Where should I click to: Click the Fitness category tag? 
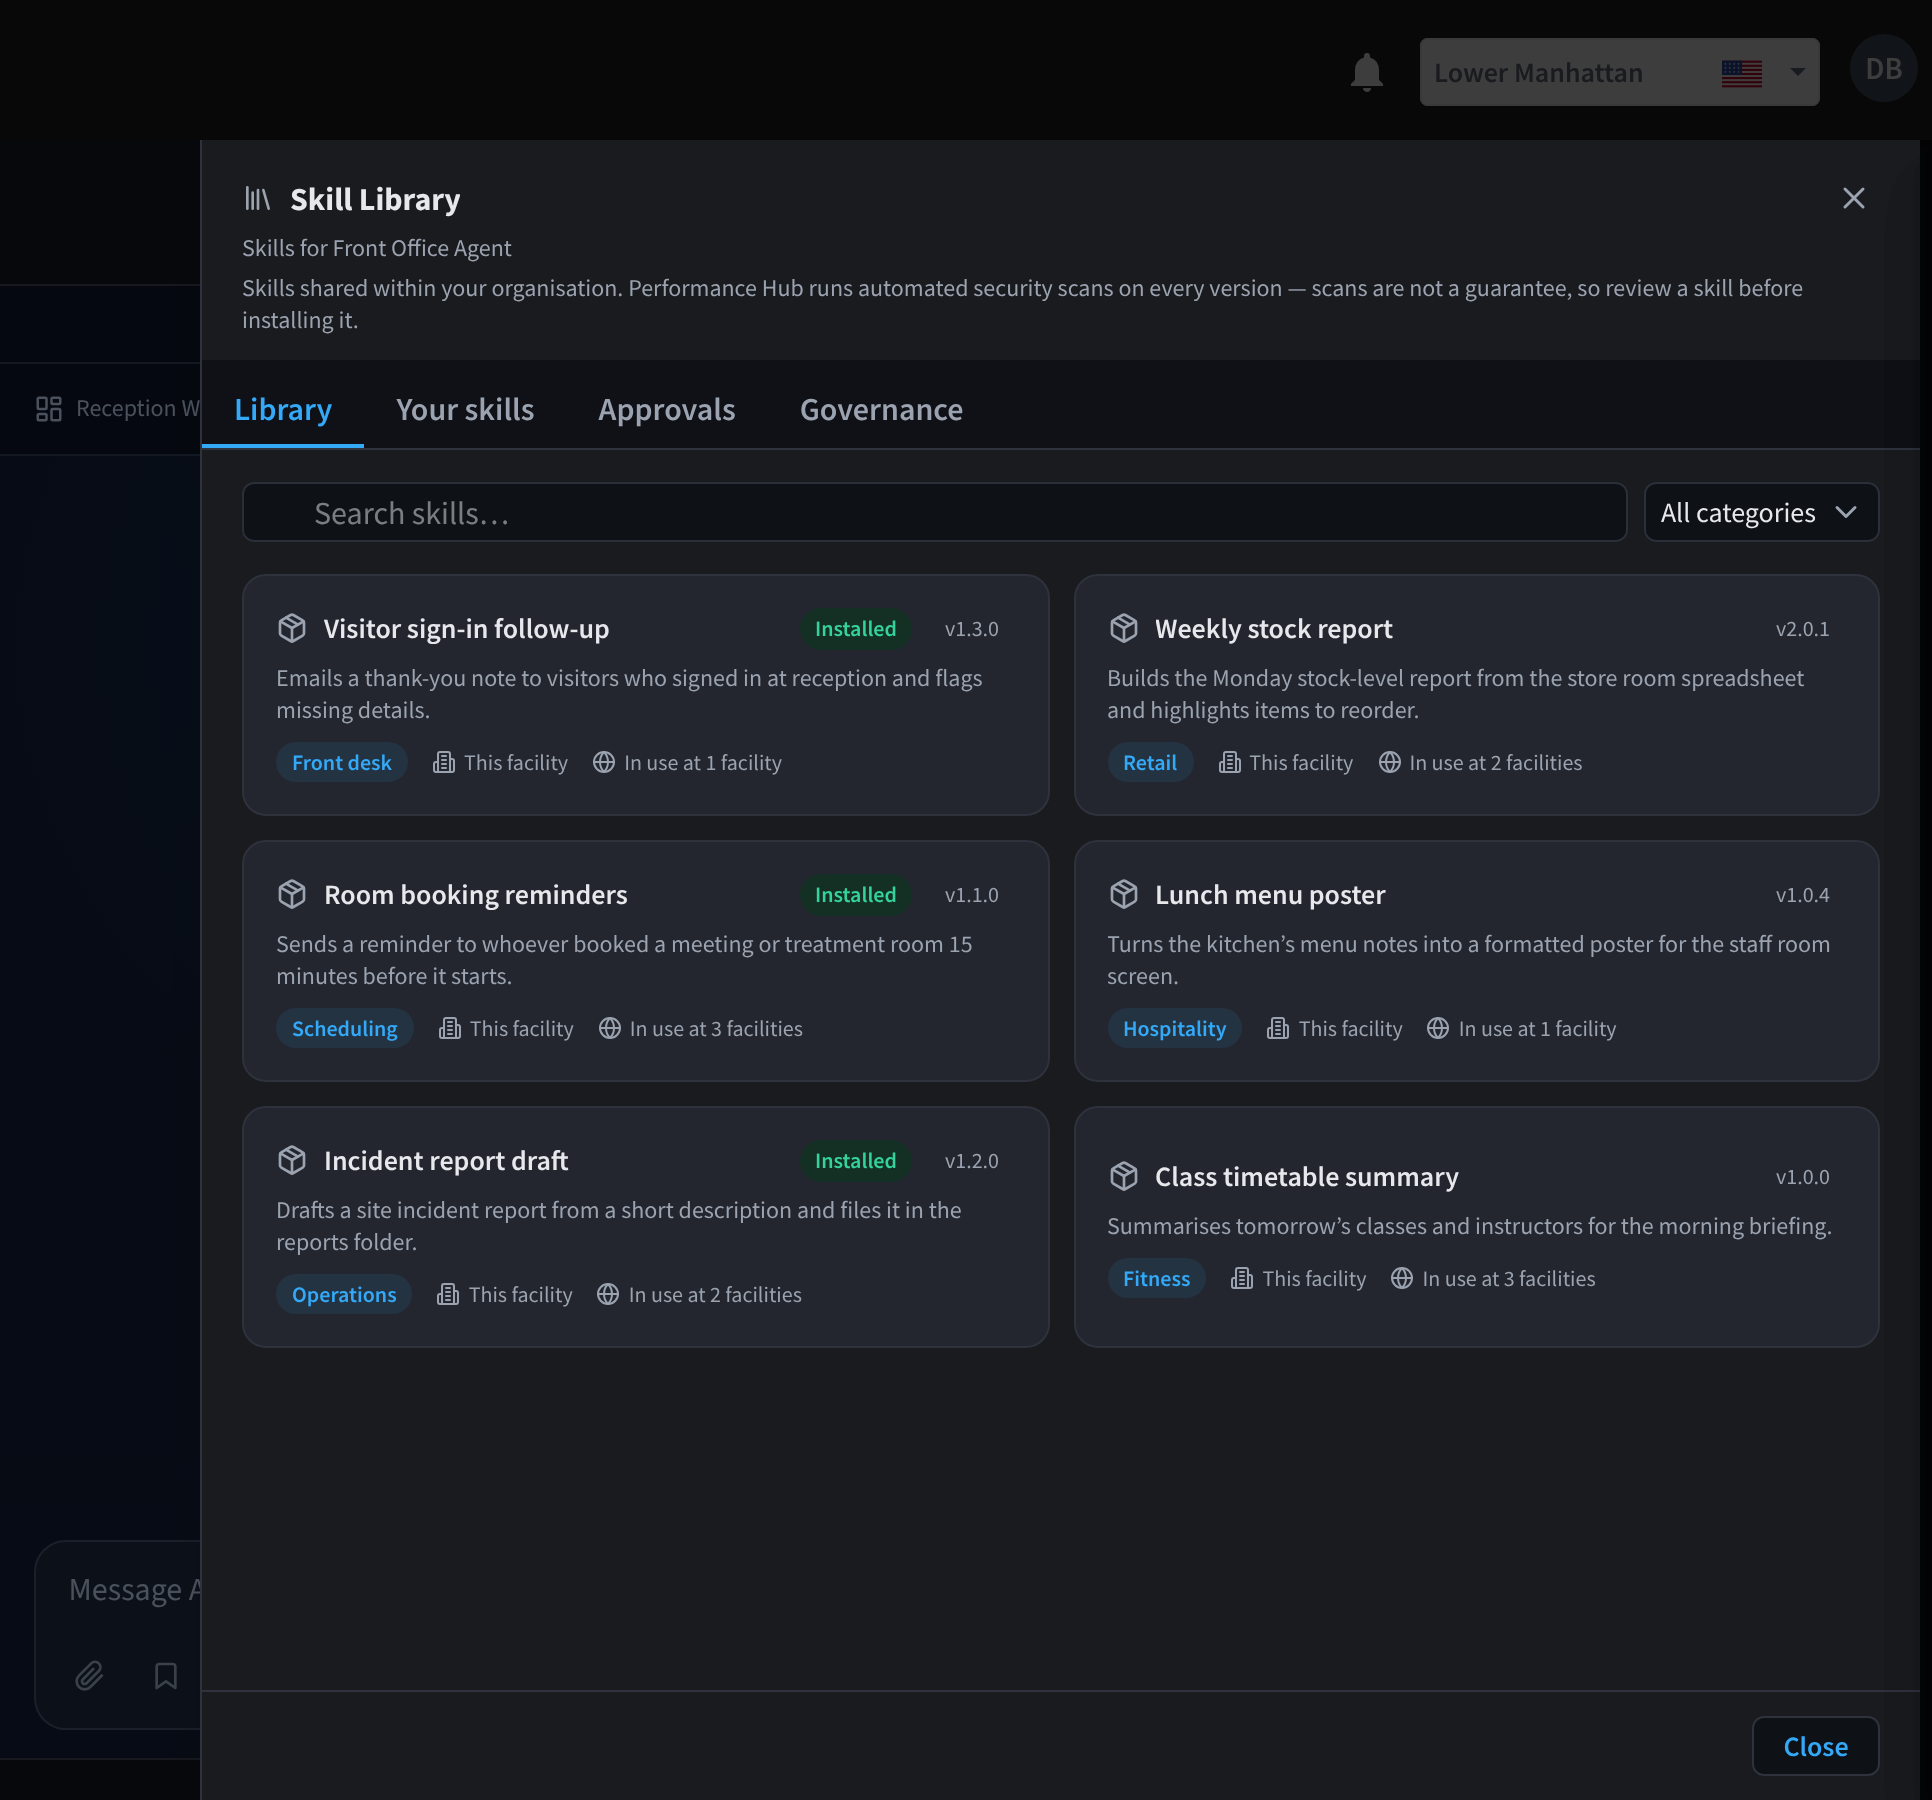[x=1156, y=1278]
